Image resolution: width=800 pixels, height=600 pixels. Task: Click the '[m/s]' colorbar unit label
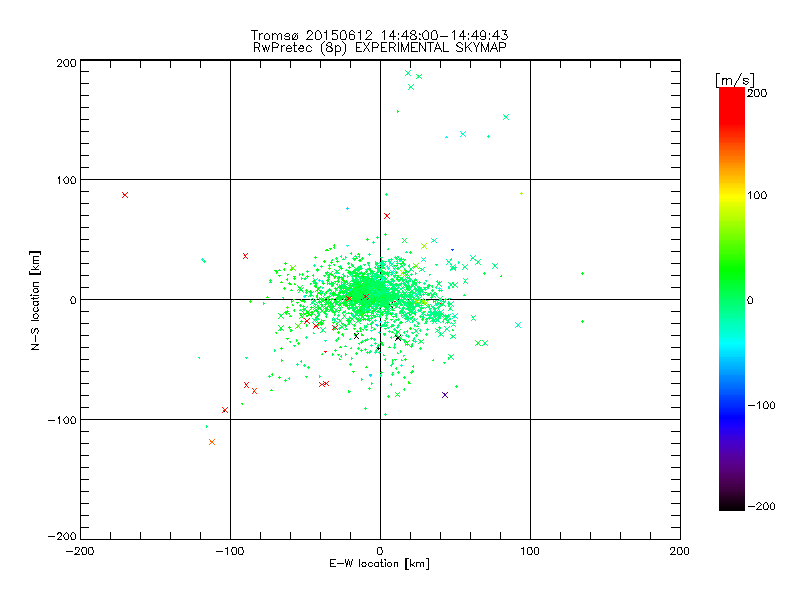tap(734, 80)
